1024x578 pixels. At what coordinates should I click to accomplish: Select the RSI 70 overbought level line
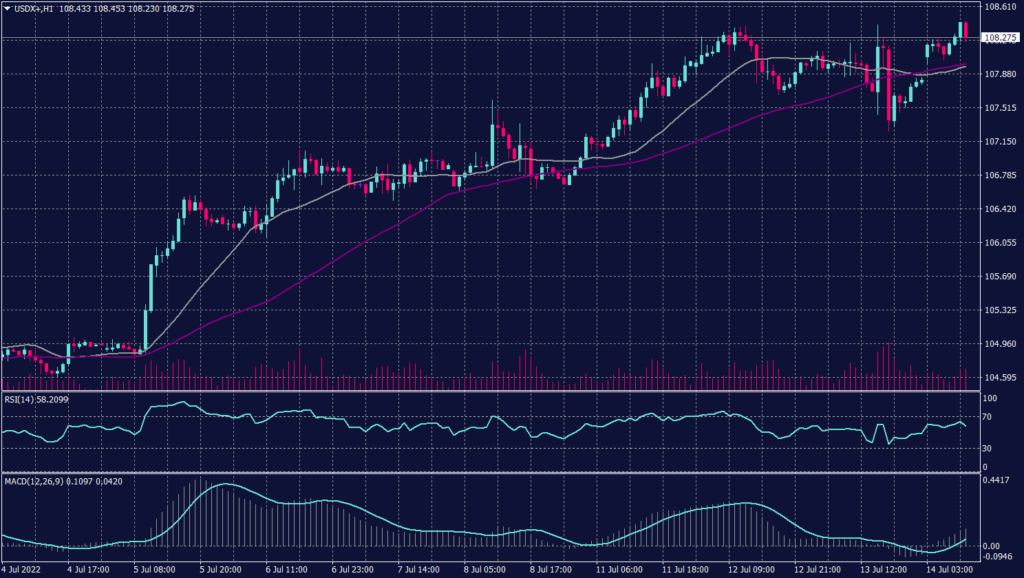click(500, 414)
